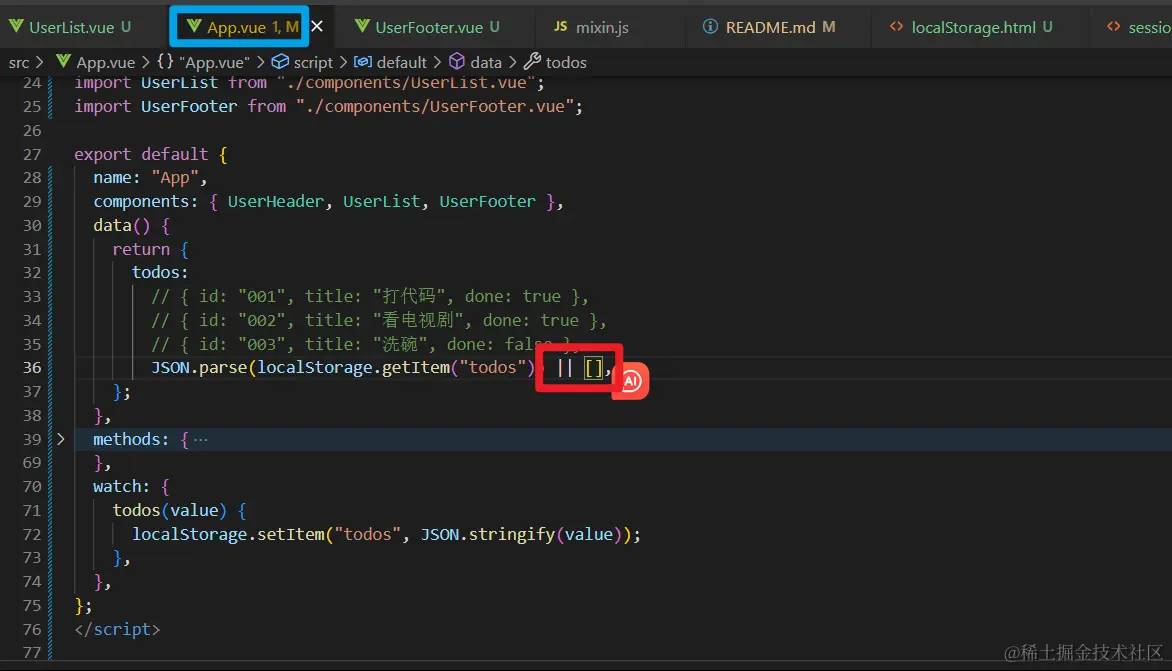Click the 'name: "App",' line
Screen dimensions: 1172x671
[150, 178]
